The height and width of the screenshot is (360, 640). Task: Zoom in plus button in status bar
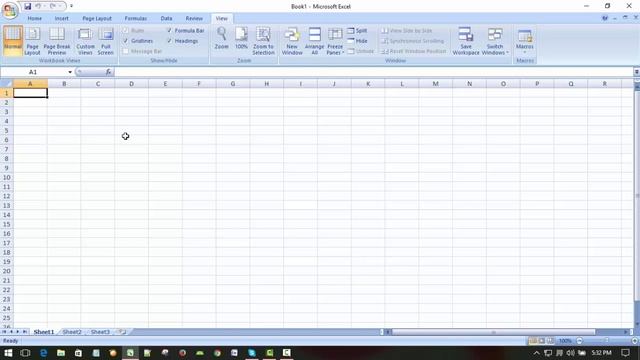[635, 341]
